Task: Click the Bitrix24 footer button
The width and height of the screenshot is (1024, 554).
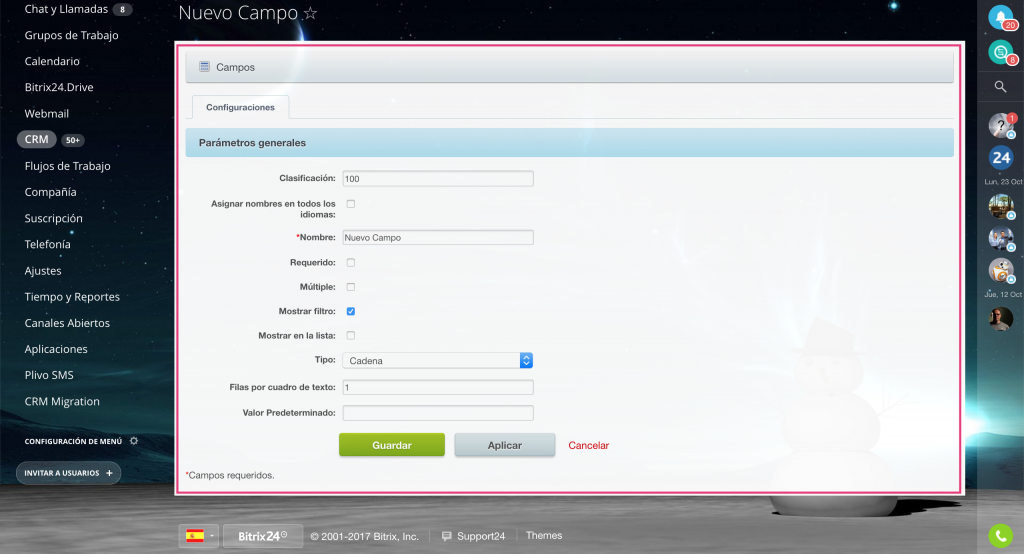Action: [263, 536]
